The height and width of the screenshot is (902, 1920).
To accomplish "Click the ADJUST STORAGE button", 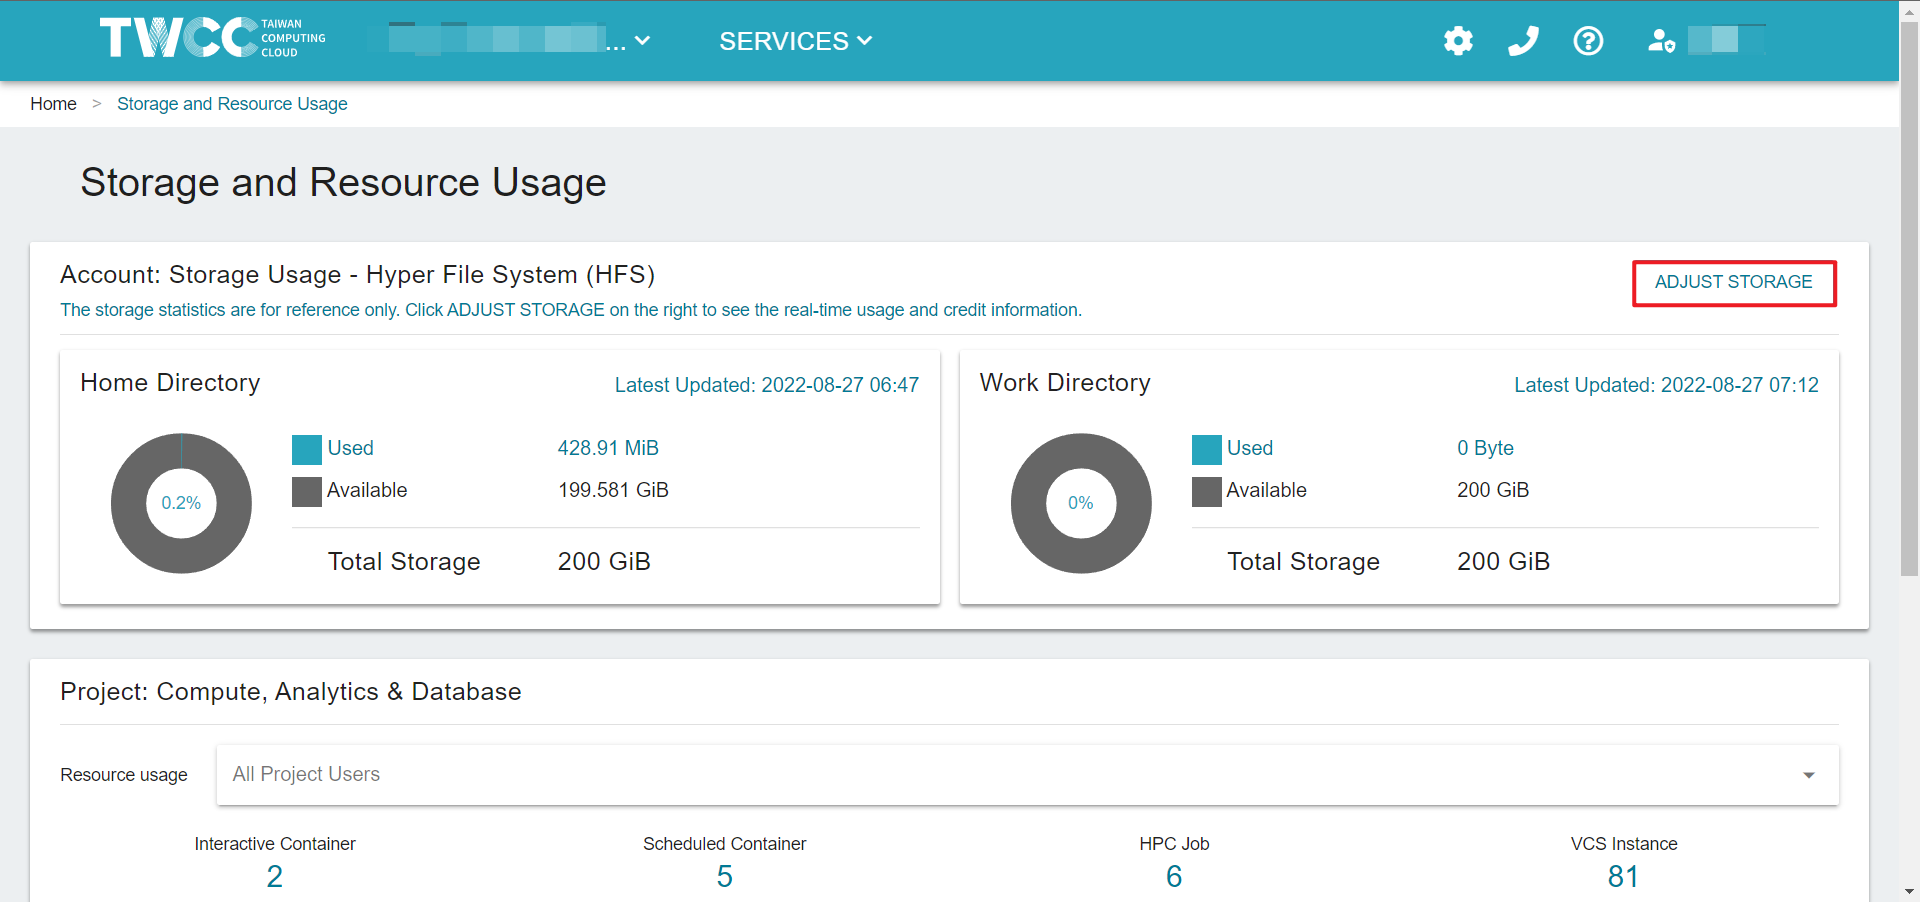I will pyautogui.click(x=1734, y=283).
